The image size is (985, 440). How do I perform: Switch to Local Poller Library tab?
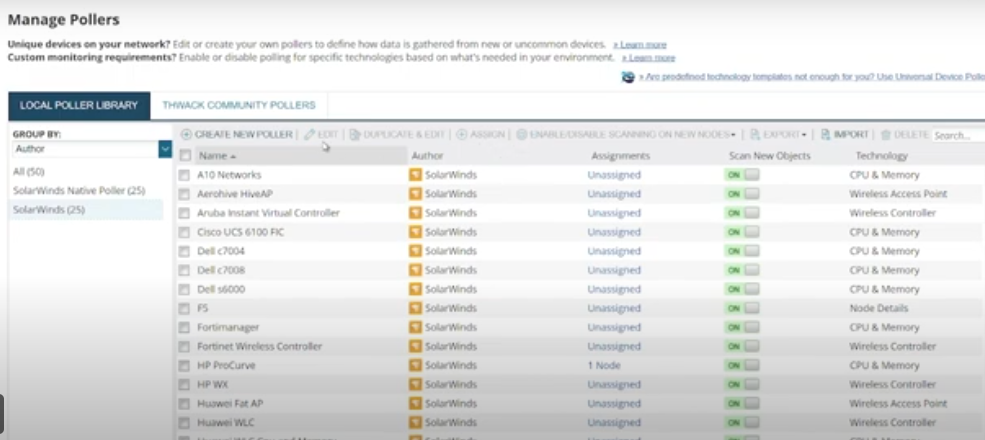[x=79, y=106]
